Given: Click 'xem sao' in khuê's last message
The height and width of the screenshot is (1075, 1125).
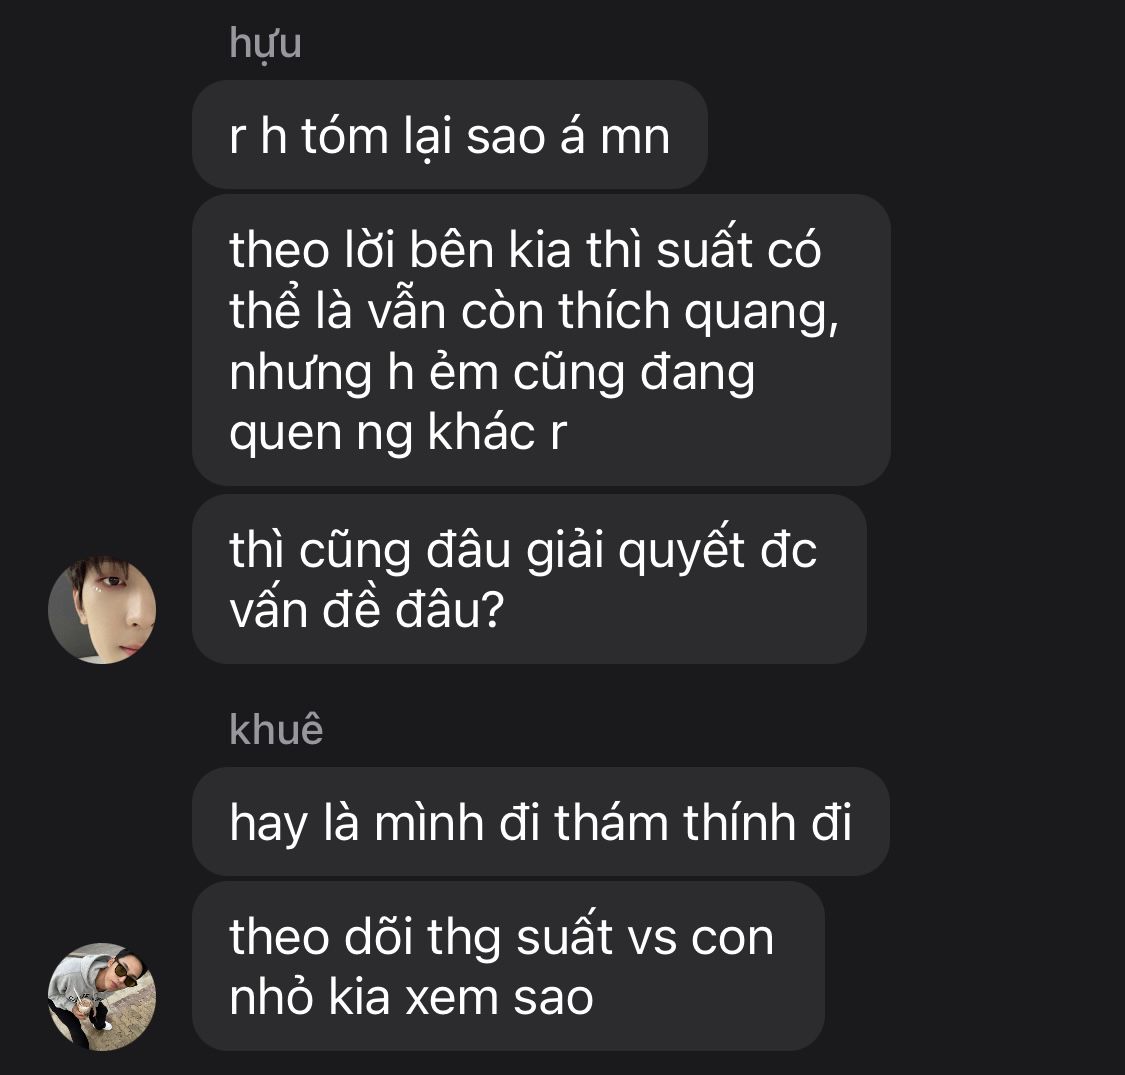Looking at the screenshot, I should (499, 998).
